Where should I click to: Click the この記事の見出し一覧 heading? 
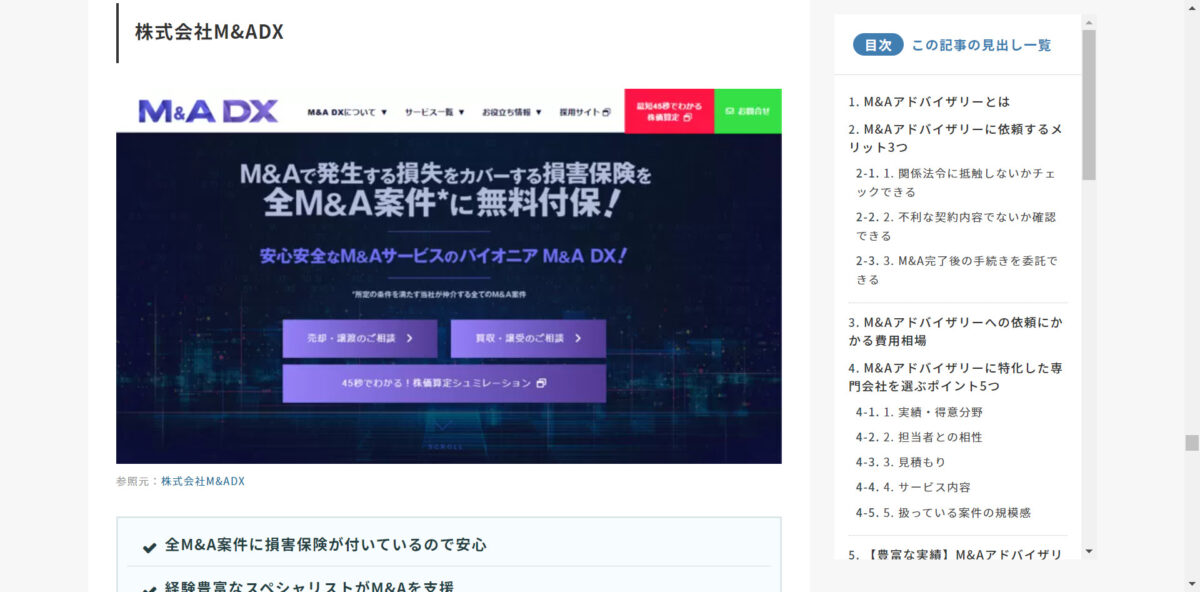pyautogui.click(x=981, y=45)
